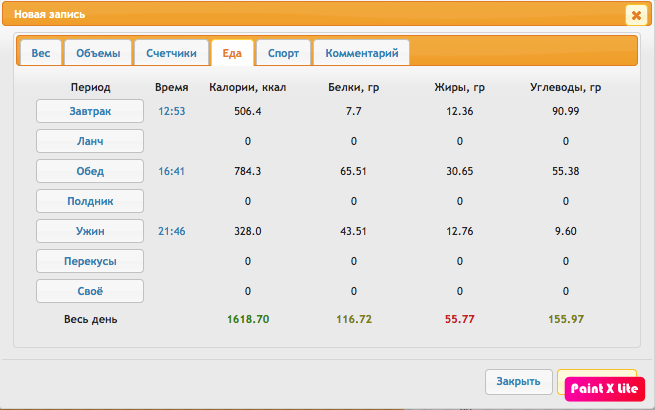The height and width of the screenshot is (410, 655).
Task: Click the Время column header
Action: point(172,87)
